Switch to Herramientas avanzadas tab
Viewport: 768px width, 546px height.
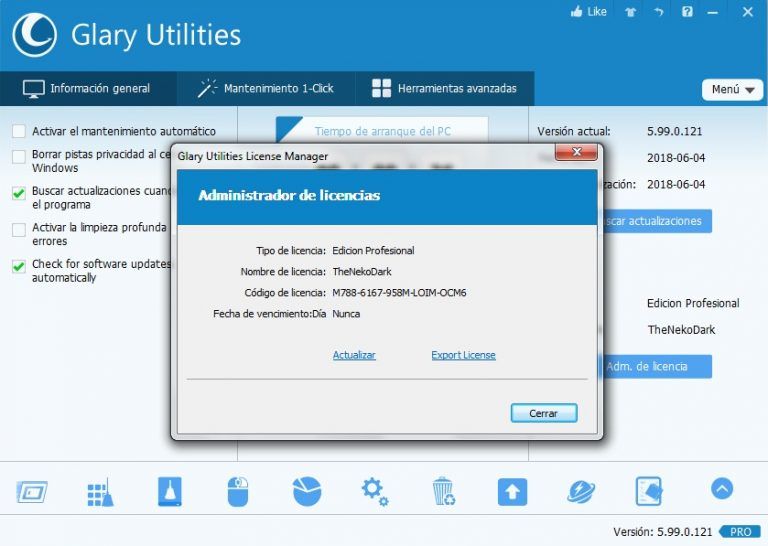[x=445, y=89]
